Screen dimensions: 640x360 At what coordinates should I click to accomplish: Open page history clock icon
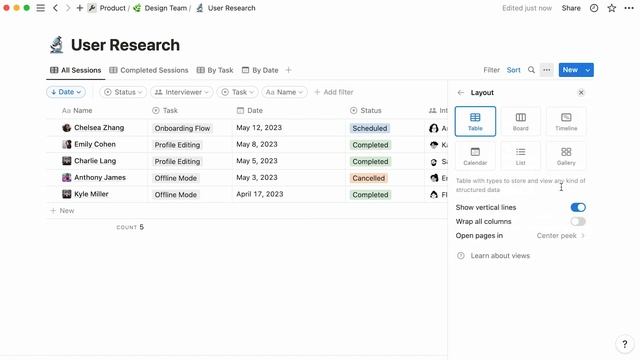click(594, 8)
